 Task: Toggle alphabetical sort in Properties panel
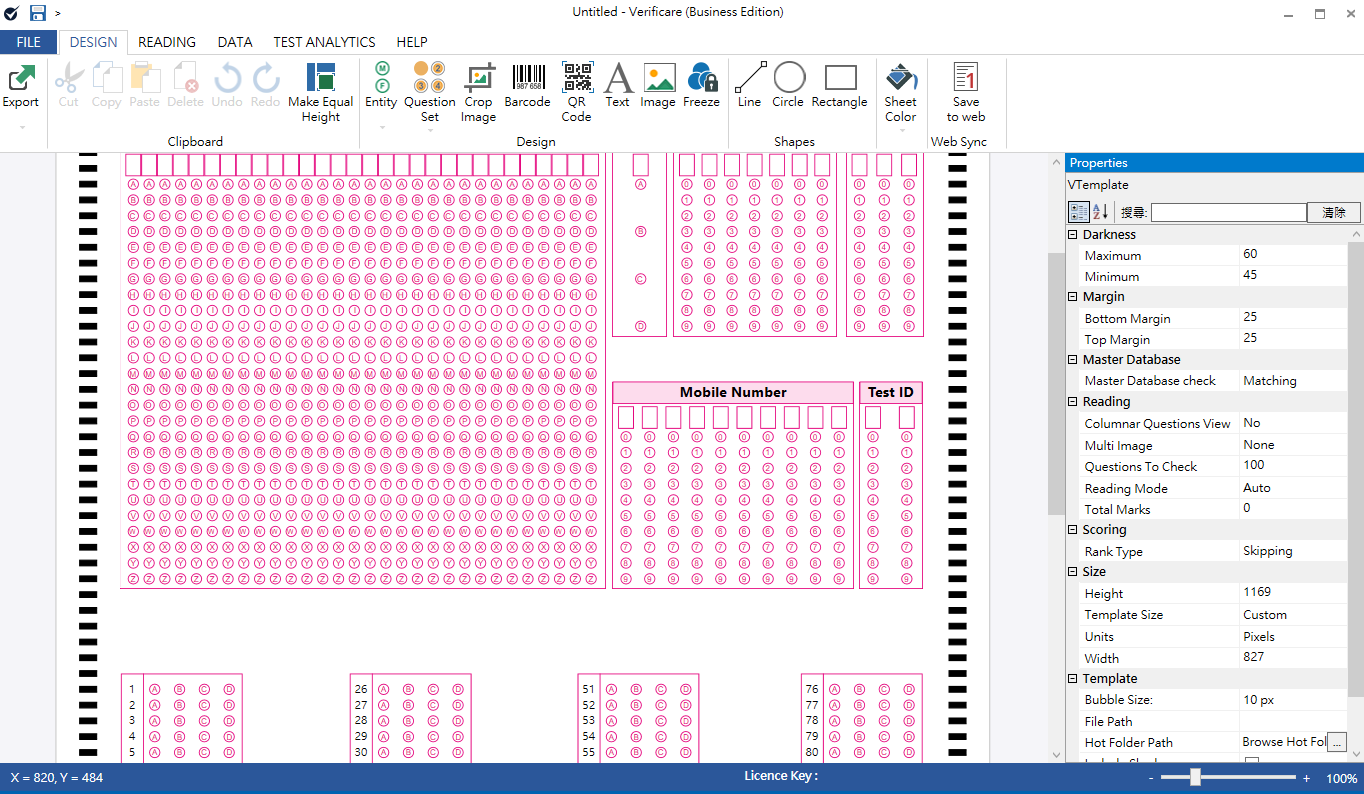click(x=1101, y=212)
